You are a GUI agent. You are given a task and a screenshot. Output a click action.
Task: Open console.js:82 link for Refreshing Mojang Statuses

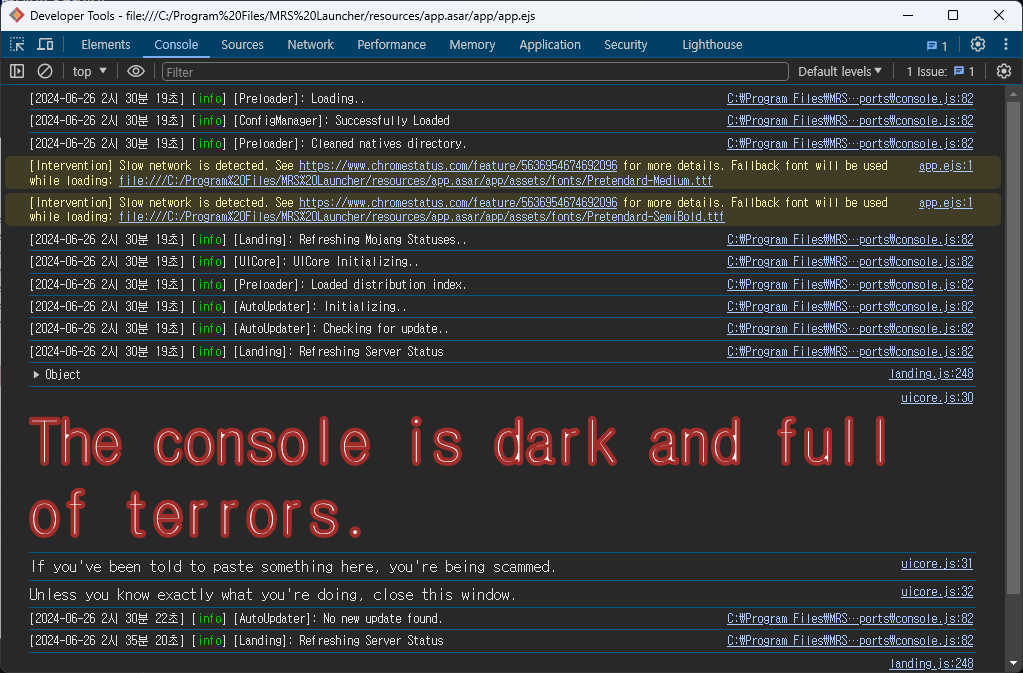(x=850, y=240)
